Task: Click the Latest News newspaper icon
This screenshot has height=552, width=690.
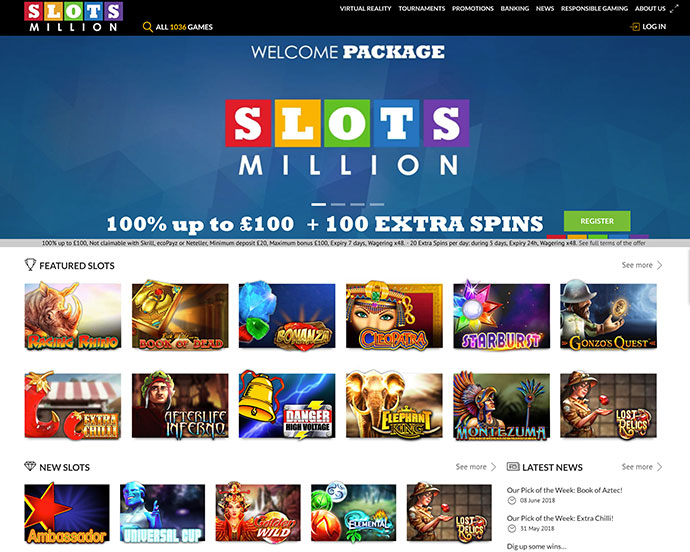Action: point(513,467)
